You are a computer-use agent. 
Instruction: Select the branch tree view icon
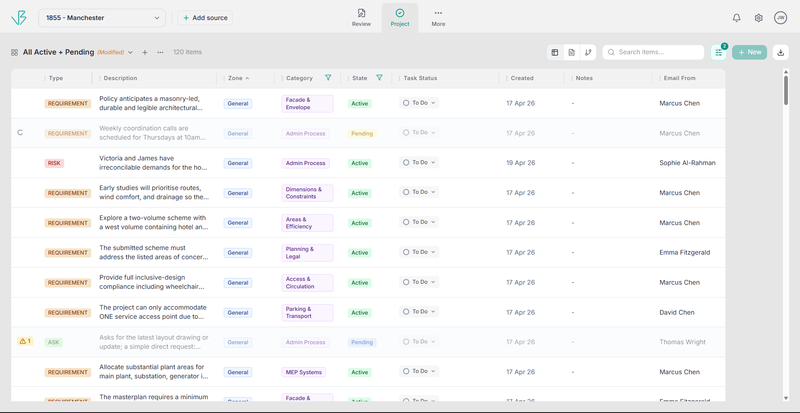588,52
